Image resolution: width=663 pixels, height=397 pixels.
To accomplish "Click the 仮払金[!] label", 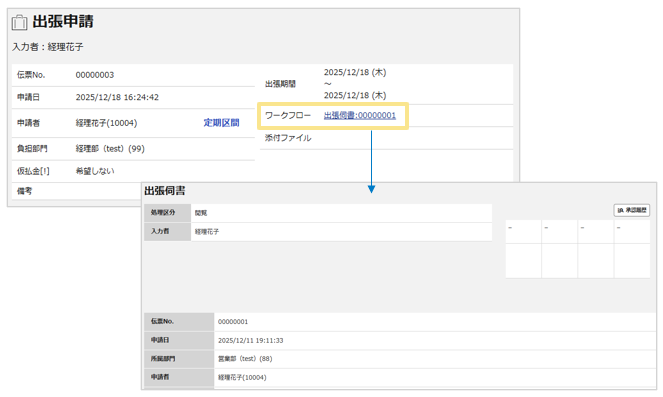I will pos(33,171).
